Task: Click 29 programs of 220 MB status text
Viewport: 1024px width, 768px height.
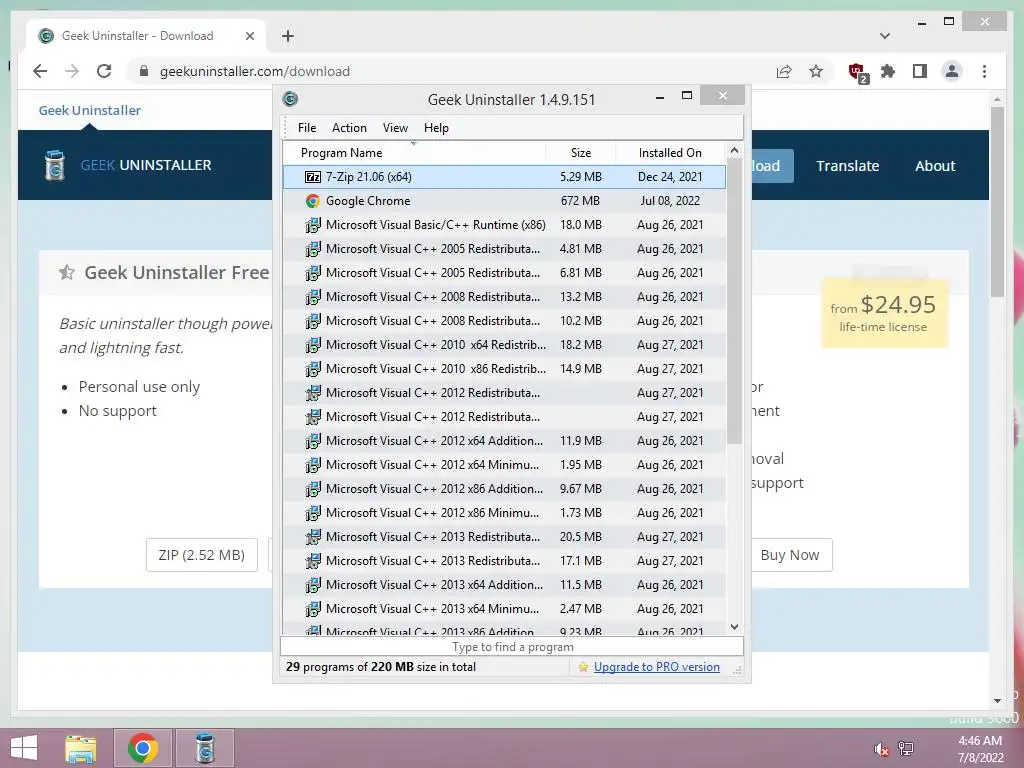Action: point(381,667)
